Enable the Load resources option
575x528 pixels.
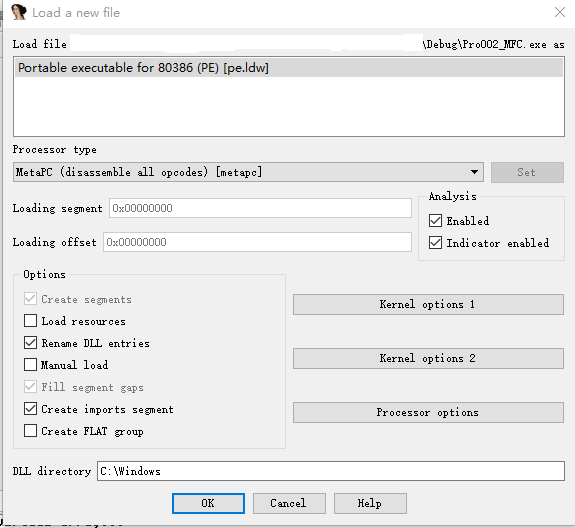coord(30,320)
